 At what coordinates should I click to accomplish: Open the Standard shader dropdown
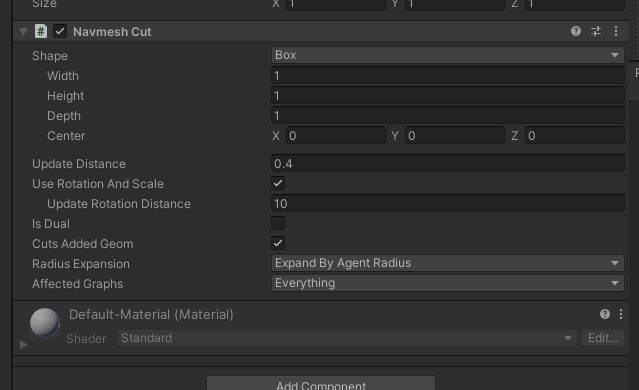(347, 338)
